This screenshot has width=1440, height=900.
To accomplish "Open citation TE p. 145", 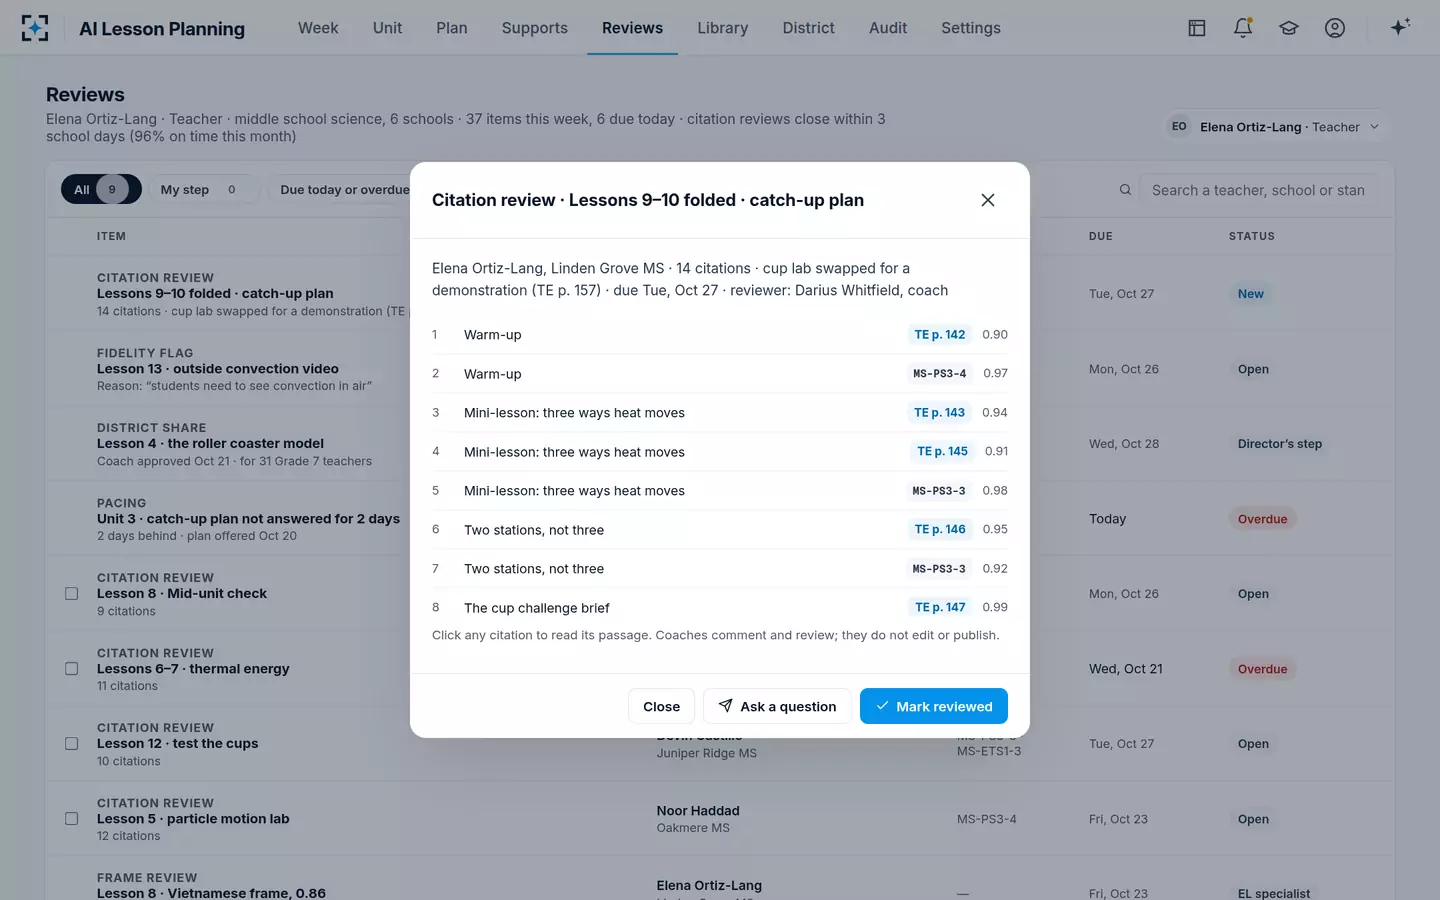I will coord(942,452).
